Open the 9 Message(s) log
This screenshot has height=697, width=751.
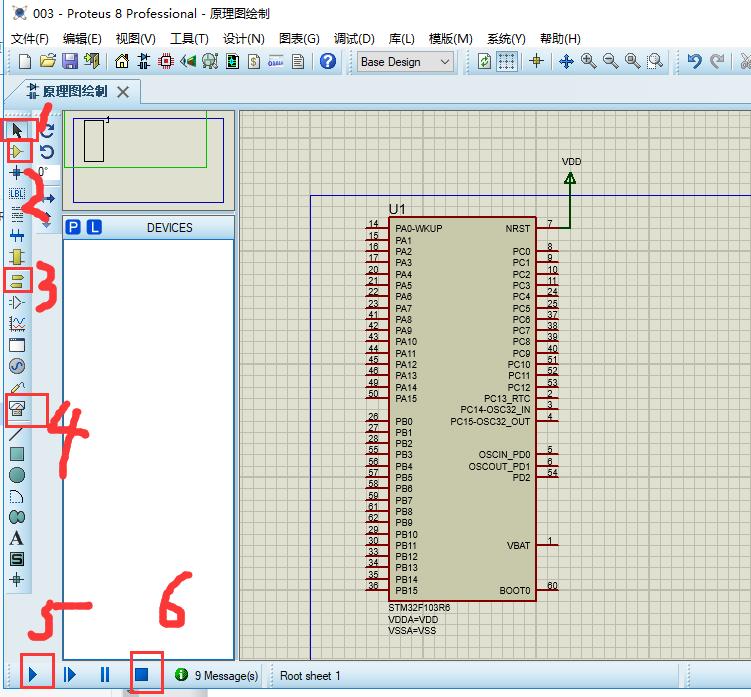tap(216, 675)
